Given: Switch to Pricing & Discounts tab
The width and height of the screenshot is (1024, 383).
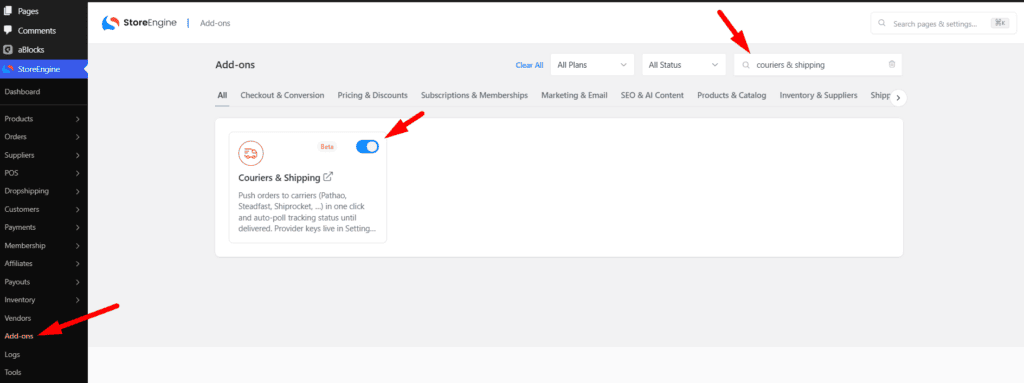Looking at the screenshot, I should coord(372,95).
